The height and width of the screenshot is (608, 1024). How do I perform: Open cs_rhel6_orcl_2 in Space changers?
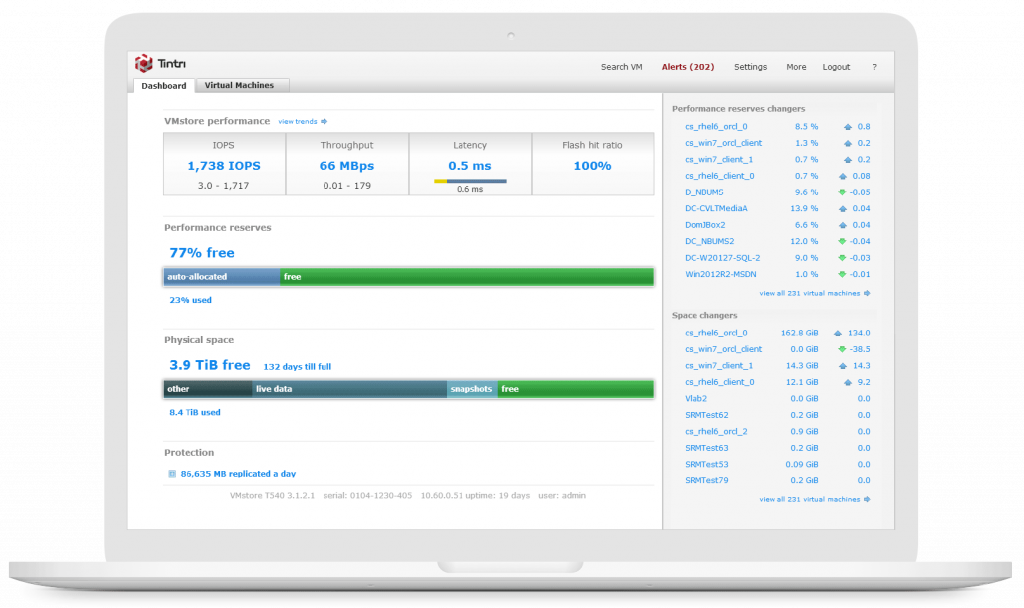(716, 432)
